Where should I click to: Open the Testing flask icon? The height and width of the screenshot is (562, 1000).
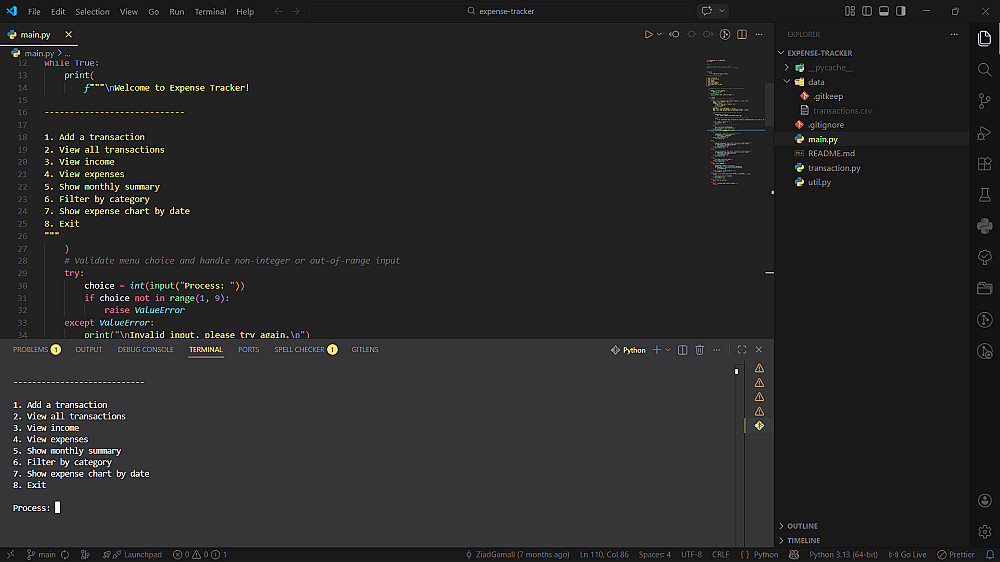(984, 194)
